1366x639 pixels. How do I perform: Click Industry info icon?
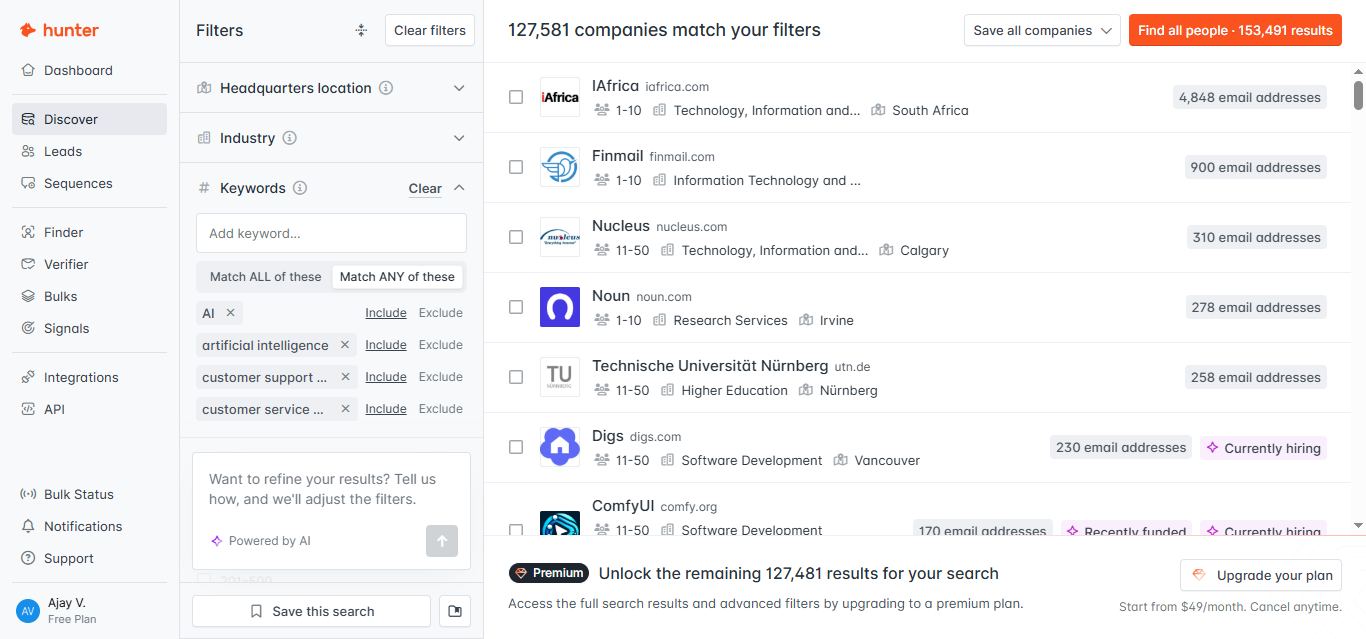(290, 138)
